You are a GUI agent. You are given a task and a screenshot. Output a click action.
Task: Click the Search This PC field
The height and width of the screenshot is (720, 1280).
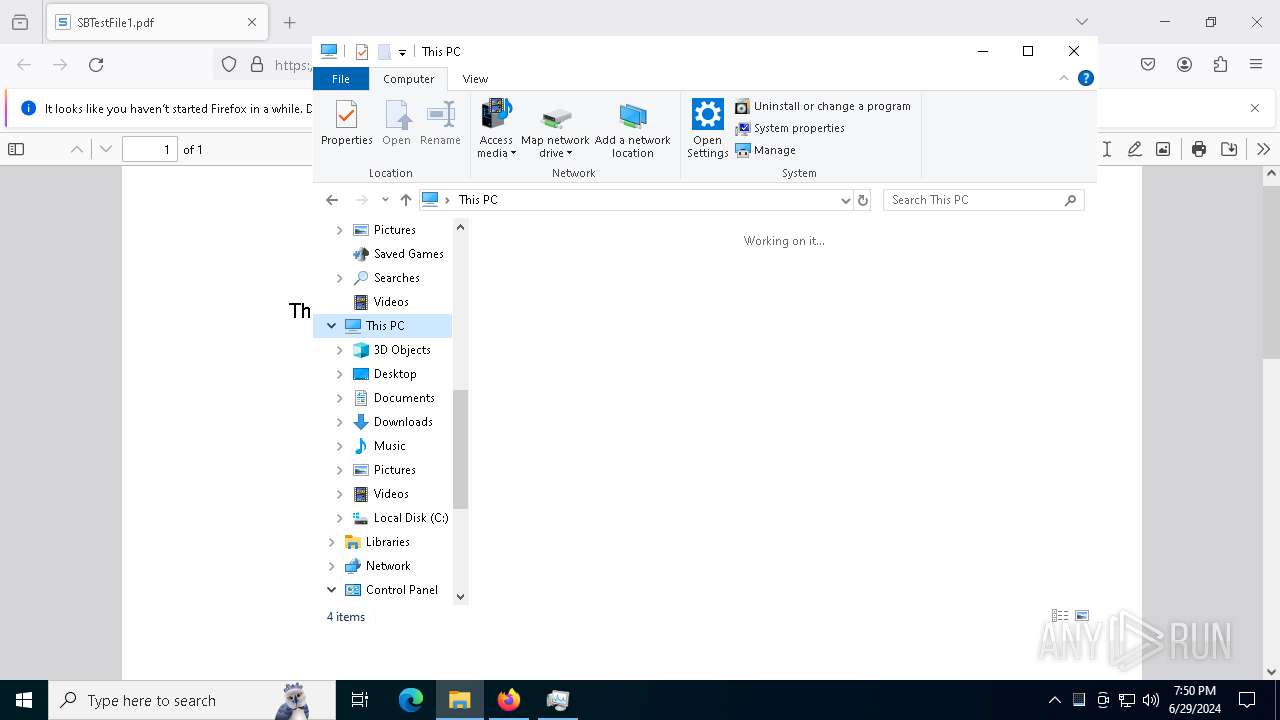(983, 200)
